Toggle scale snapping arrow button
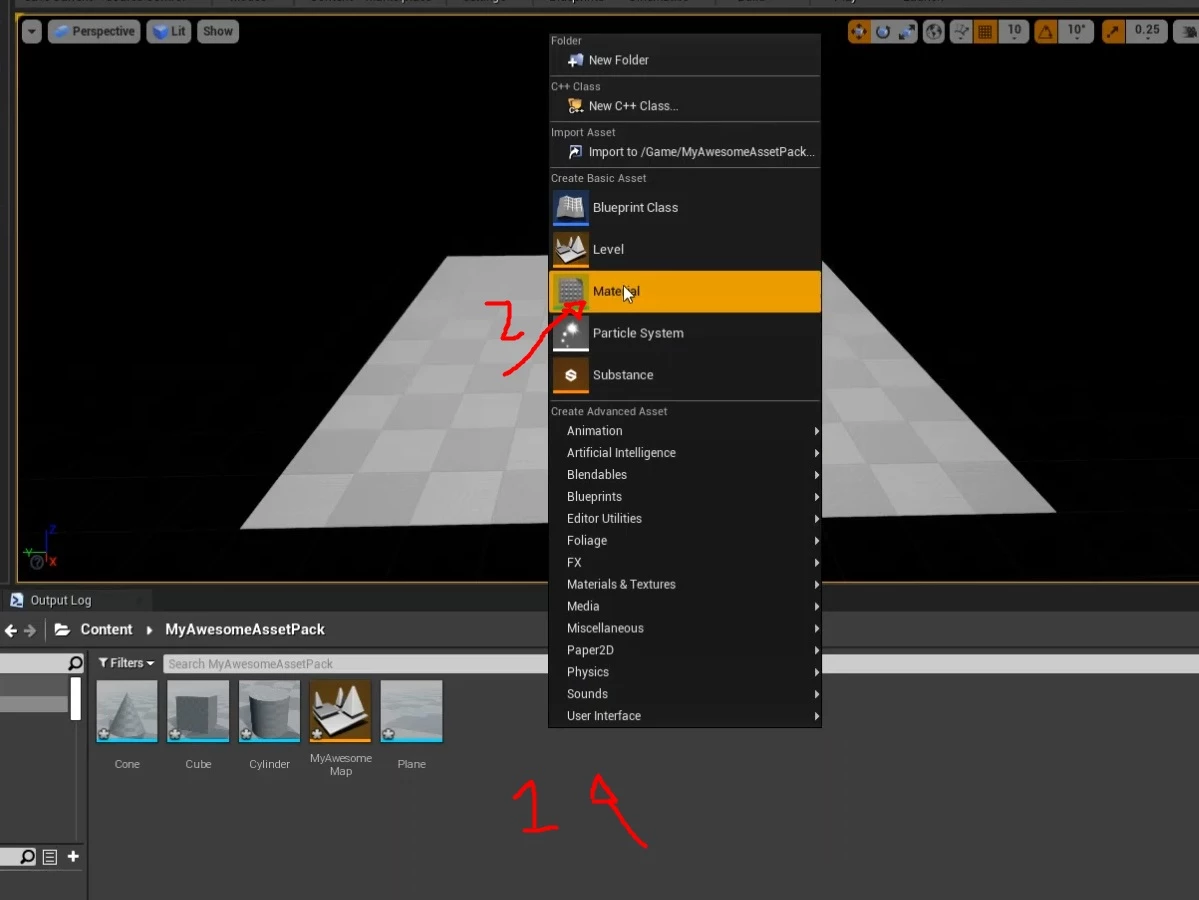This screenshot has width=1199, height=900. tap(1113, 31)
